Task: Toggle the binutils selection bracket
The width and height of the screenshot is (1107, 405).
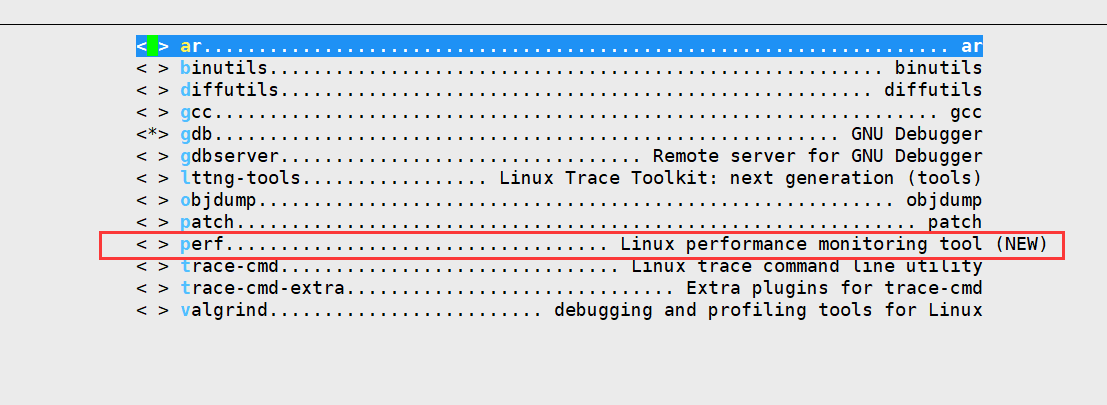Action: (x=152, y=68)
